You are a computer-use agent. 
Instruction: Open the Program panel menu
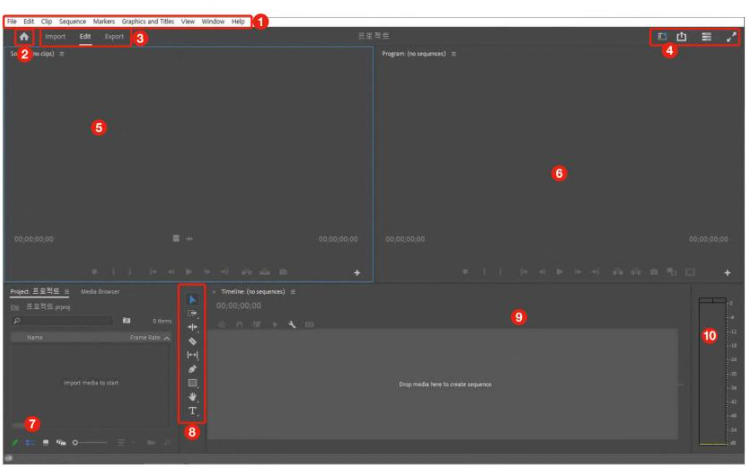[x=454, y=54]
